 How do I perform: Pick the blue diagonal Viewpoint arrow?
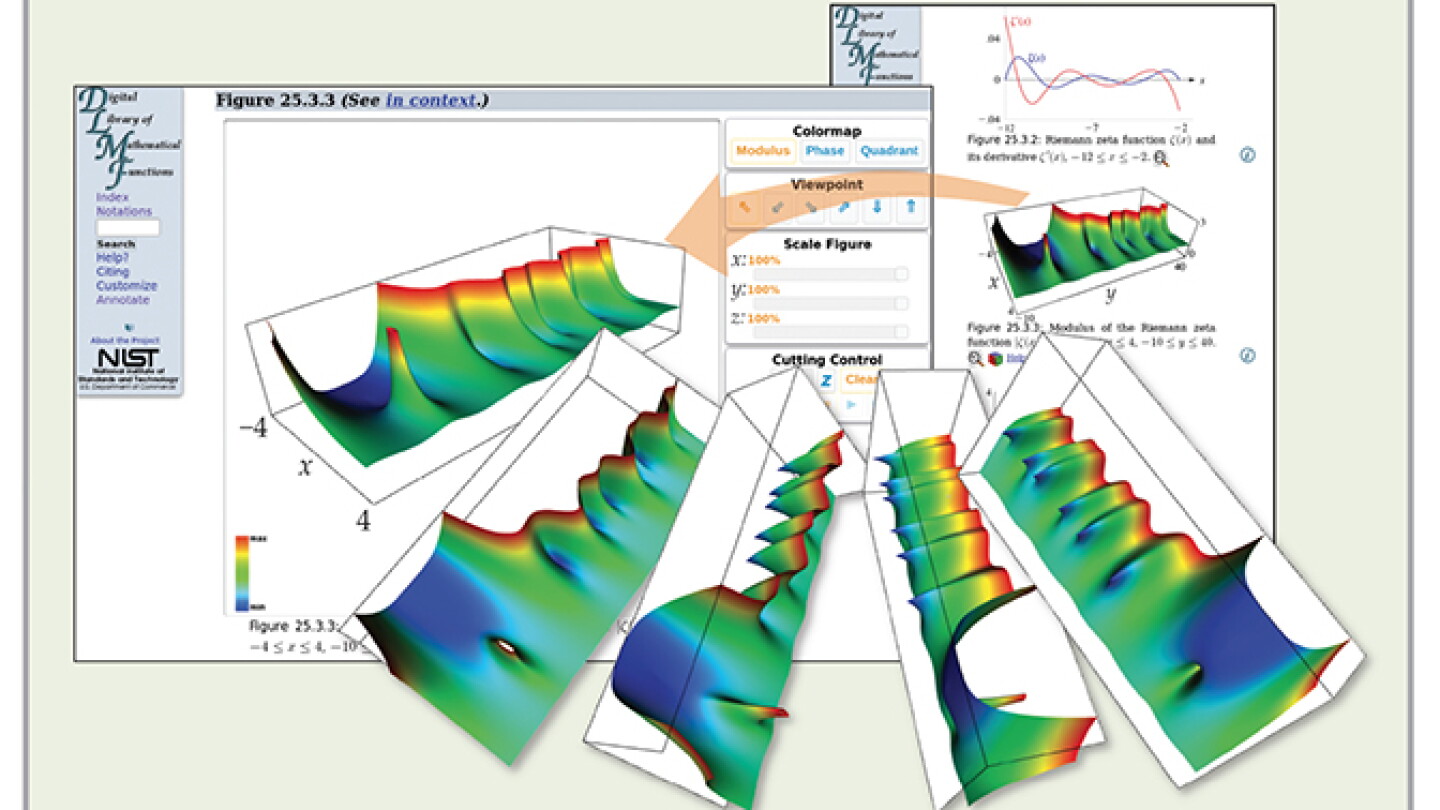point(843,209)
